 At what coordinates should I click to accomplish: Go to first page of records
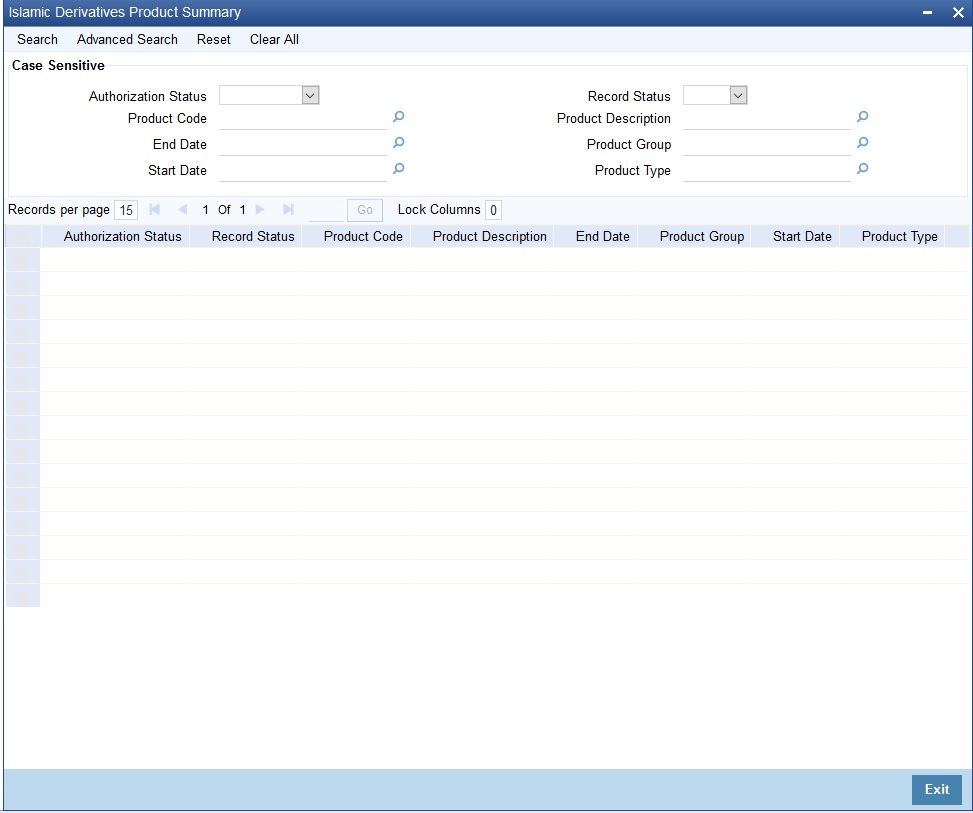coord(155,210)
